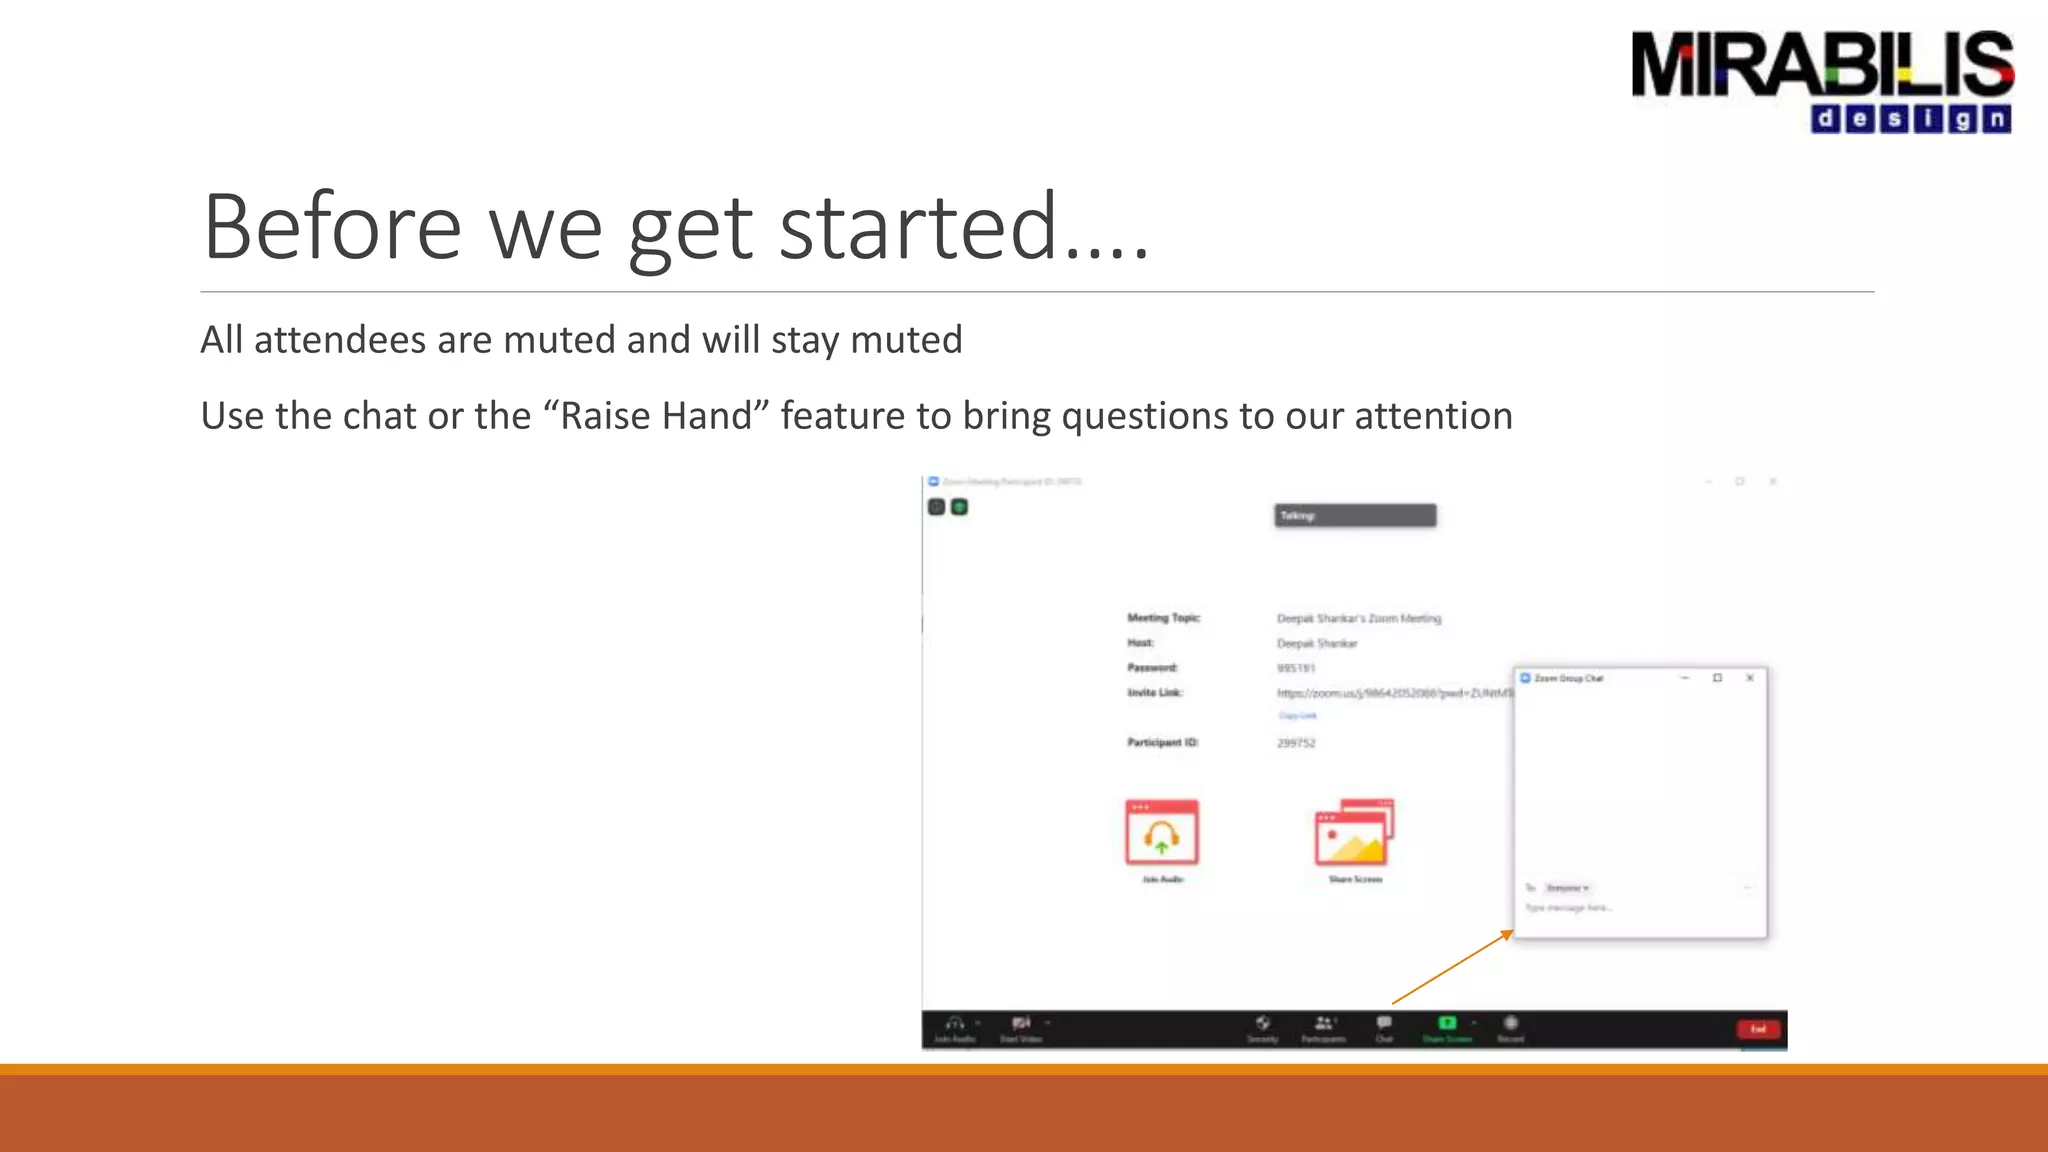Click the meeting info icon top-left
Screen dimensions: 2048x1152
[x=936, y=507]
